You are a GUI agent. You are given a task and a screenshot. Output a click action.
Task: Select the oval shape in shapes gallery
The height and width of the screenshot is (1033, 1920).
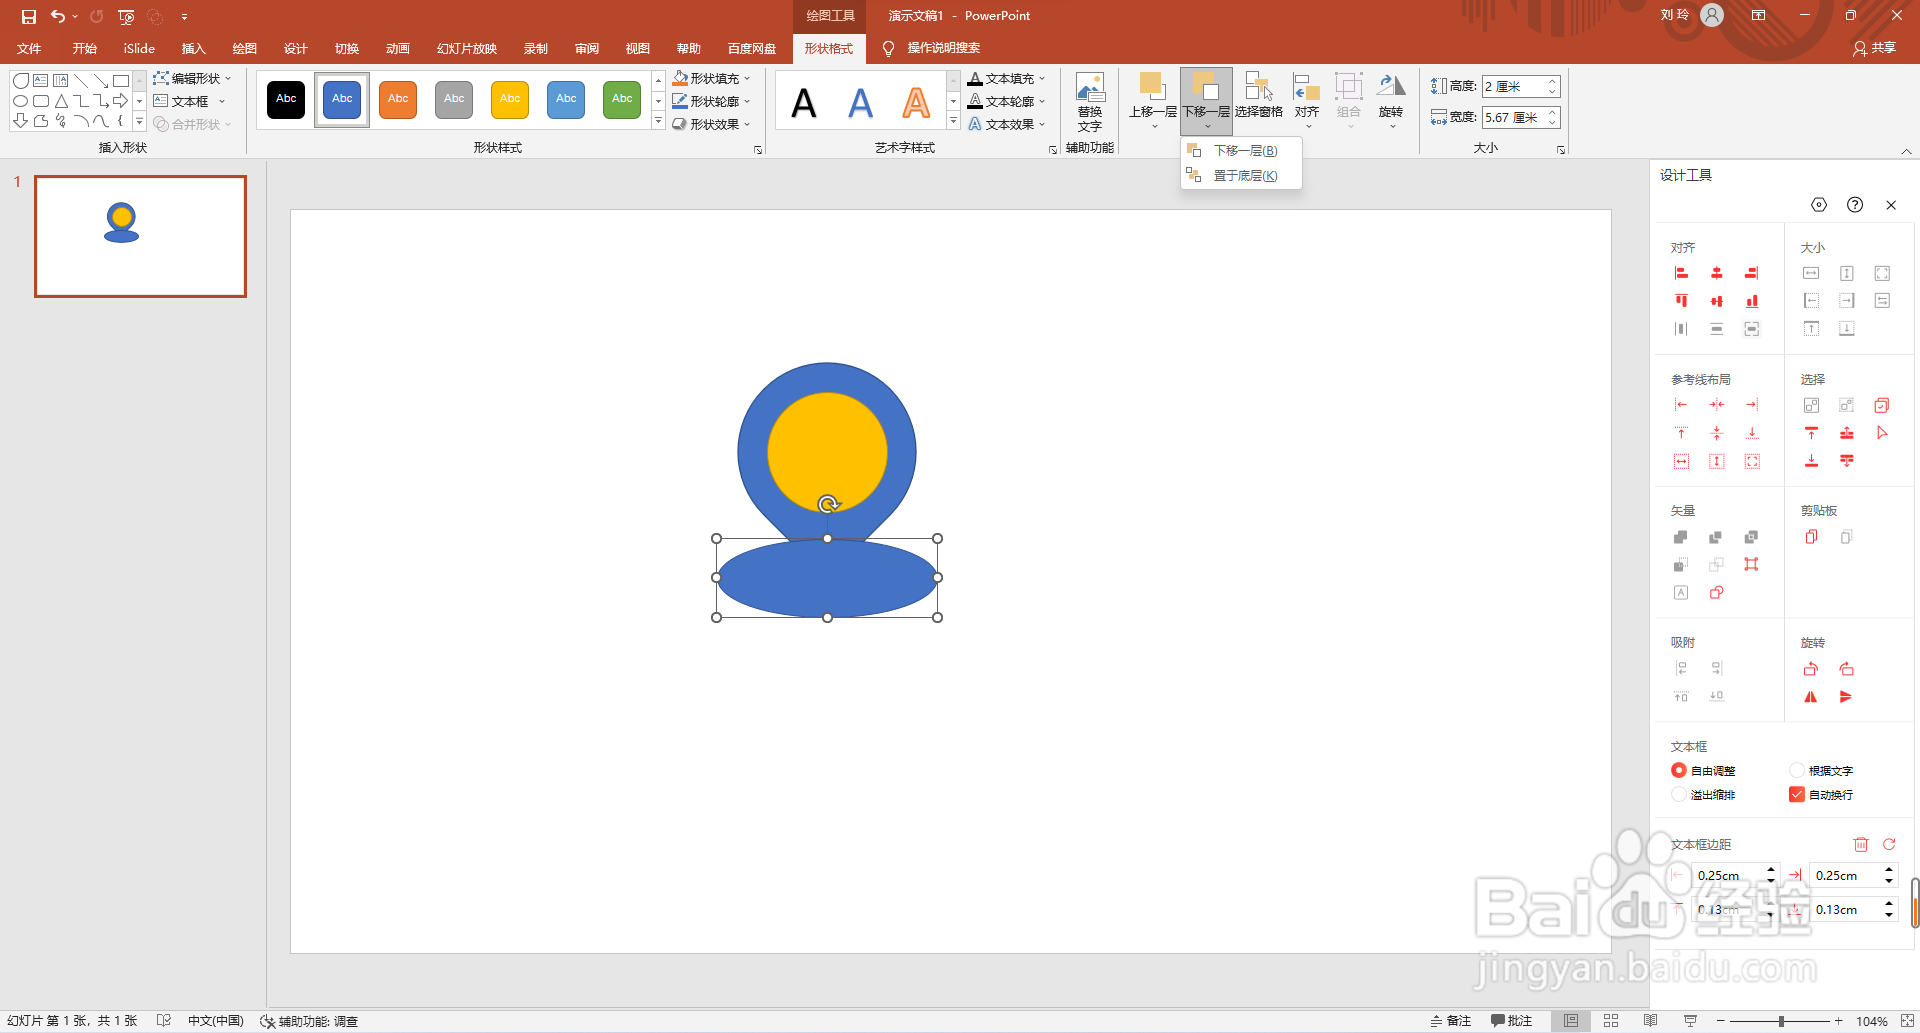[20, 101]
